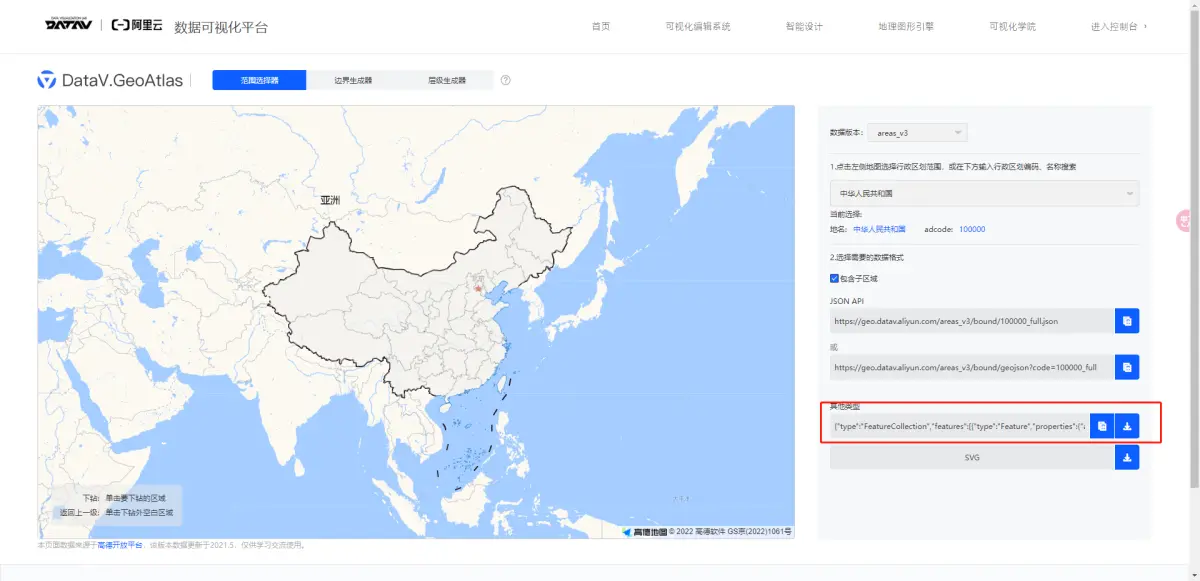Click the 返回上一级 hint on the map
The height and width of the screenshot is (581, 1200).
pyautogui.click(x=117, y=512)
